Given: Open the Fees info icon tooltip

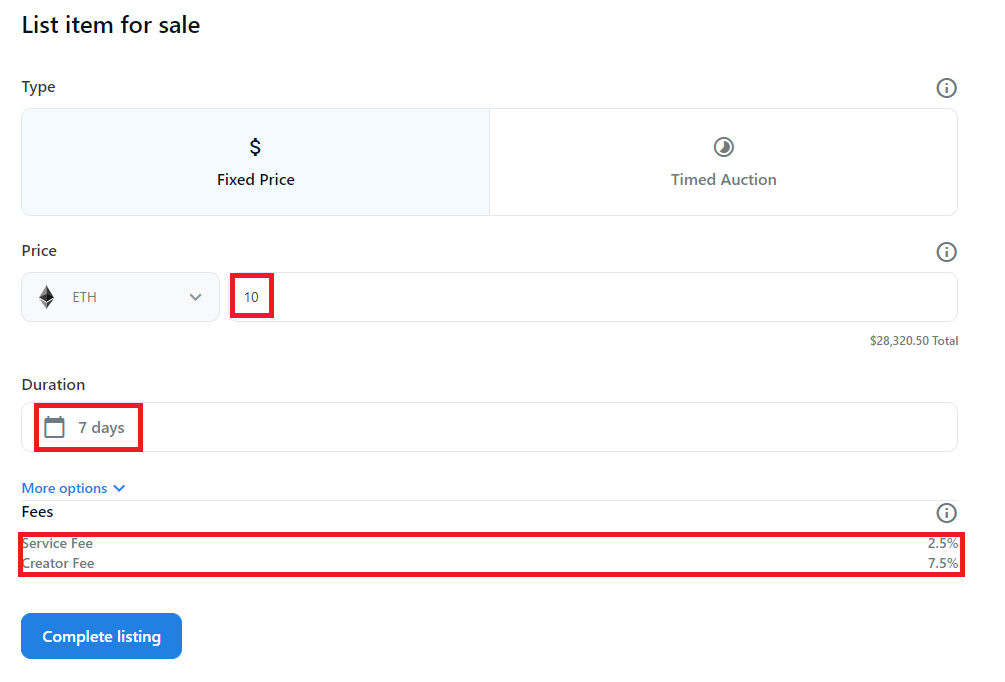Looking at the screenshot, I should click(x=946, y=513).
